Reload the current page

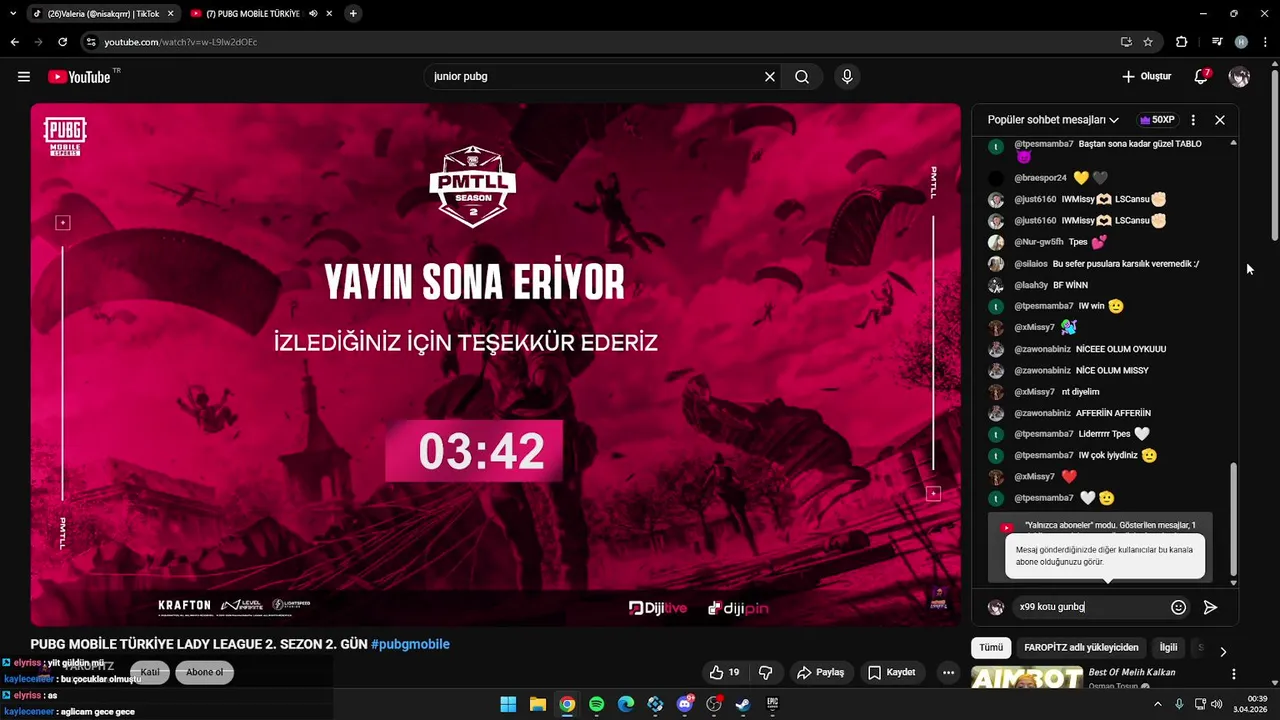[x=62, y=42]
